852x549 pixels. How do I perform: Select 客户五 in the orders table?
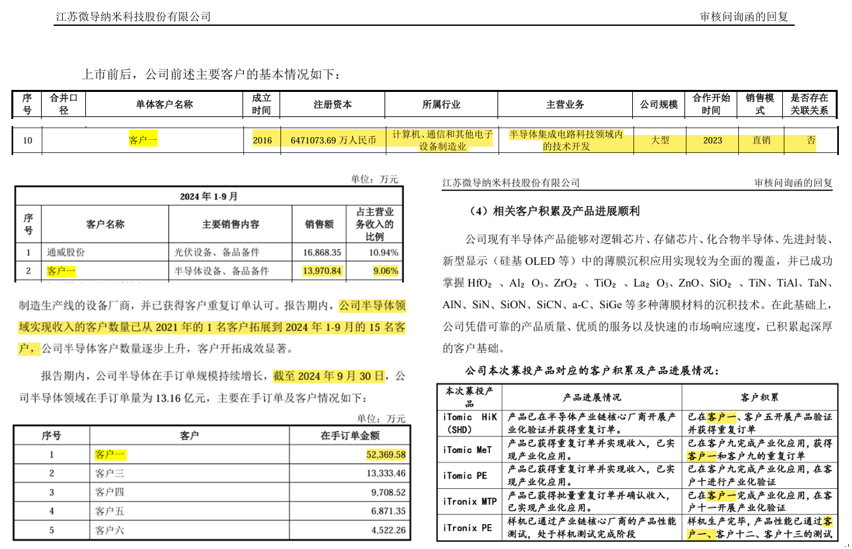point(110,511)
